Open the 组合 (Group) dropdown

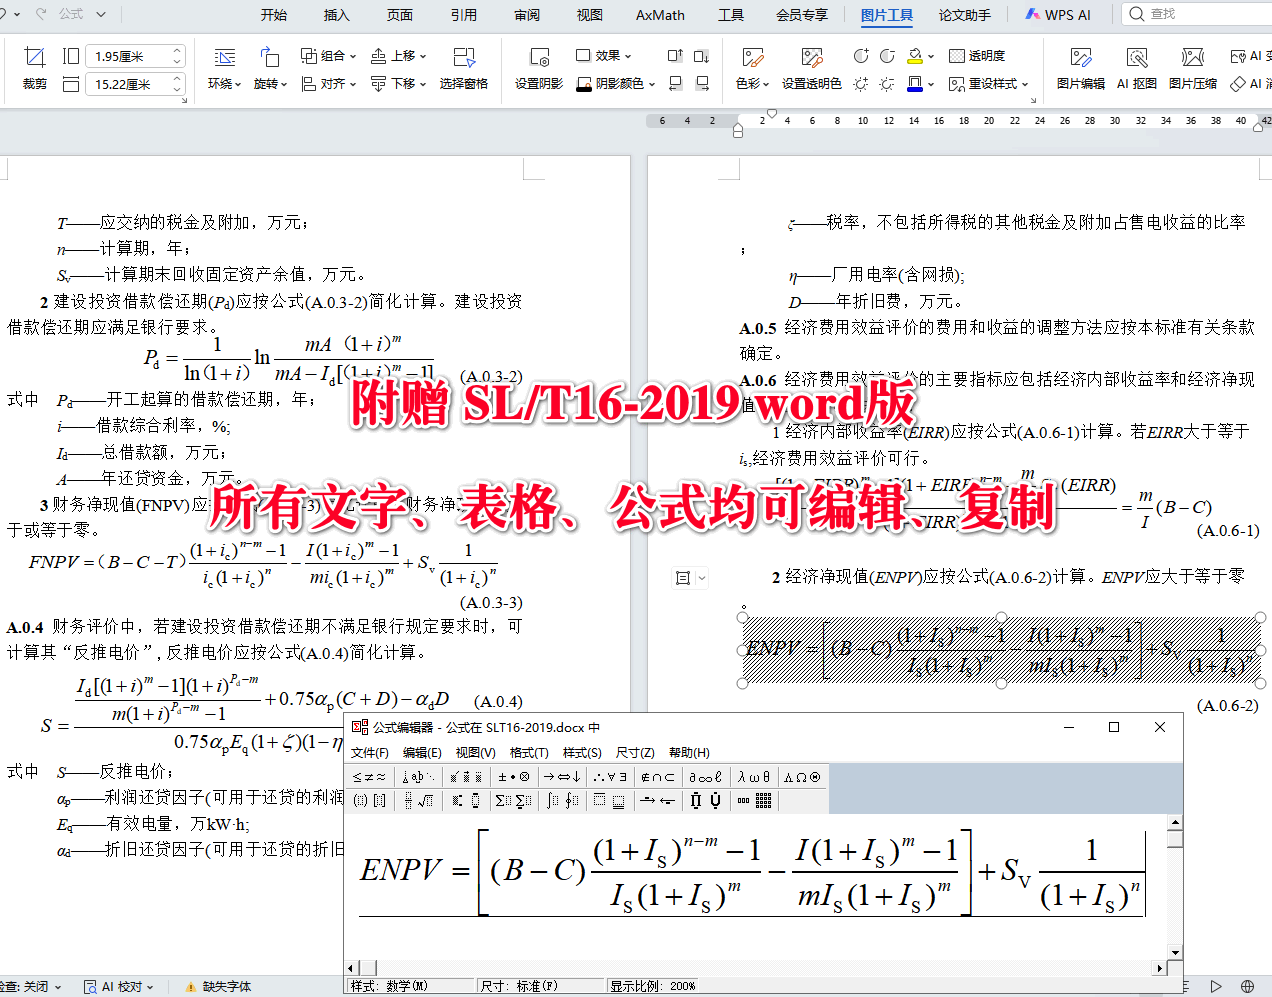(331, 57)
